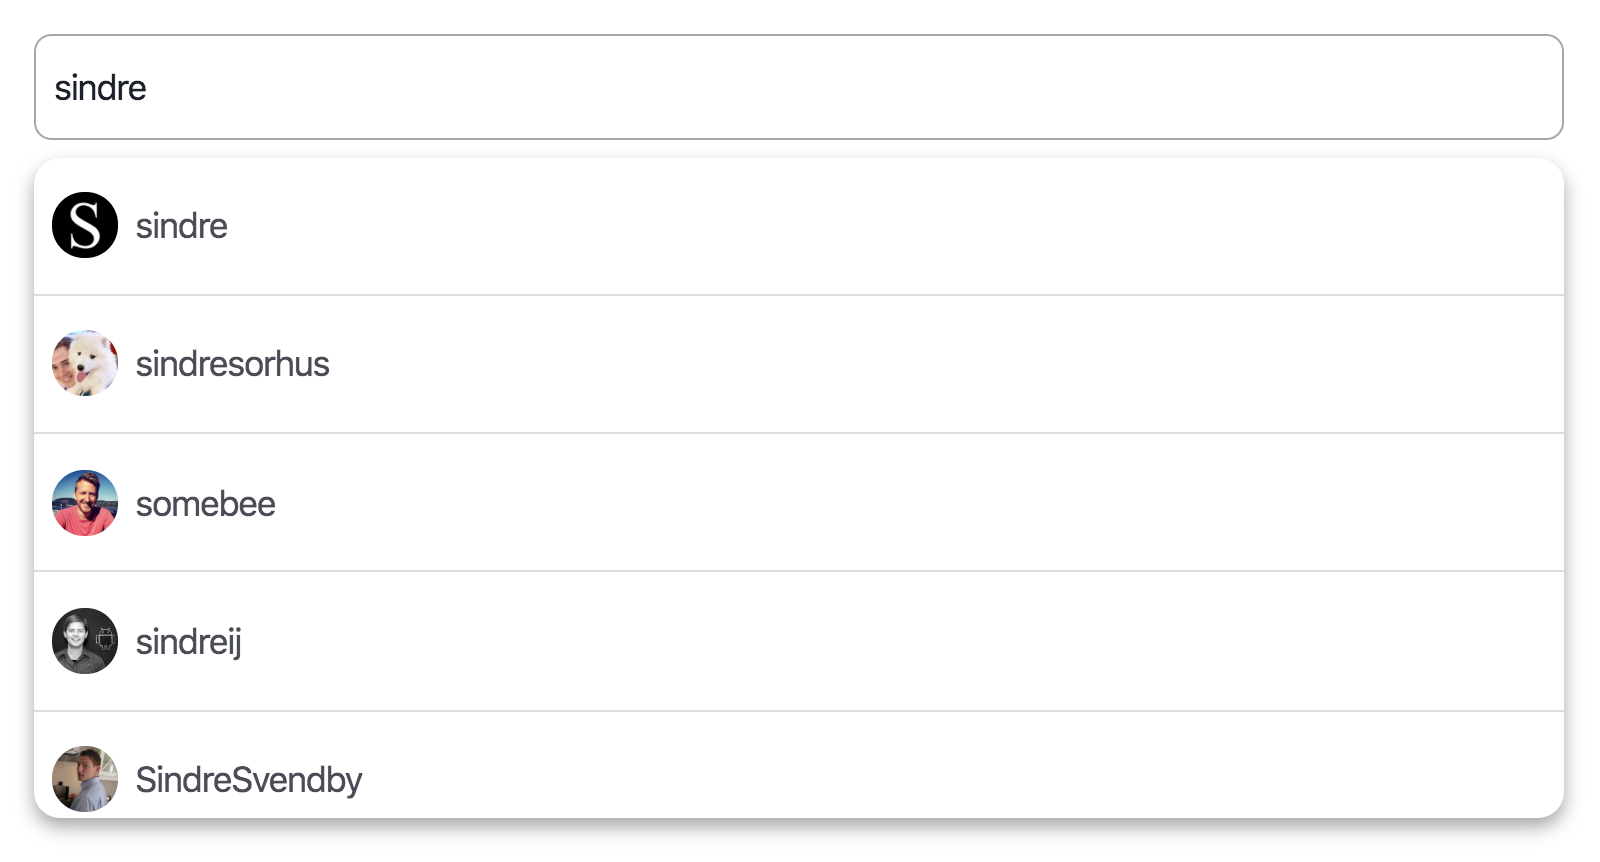Click blank area of the somebee result row
1600x862 pixels.
pos(900,503)
